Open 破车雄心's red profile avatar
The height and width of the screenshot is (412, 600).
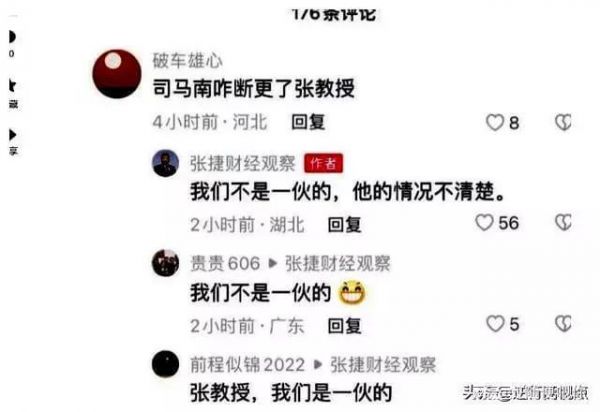tap(117, 73)
